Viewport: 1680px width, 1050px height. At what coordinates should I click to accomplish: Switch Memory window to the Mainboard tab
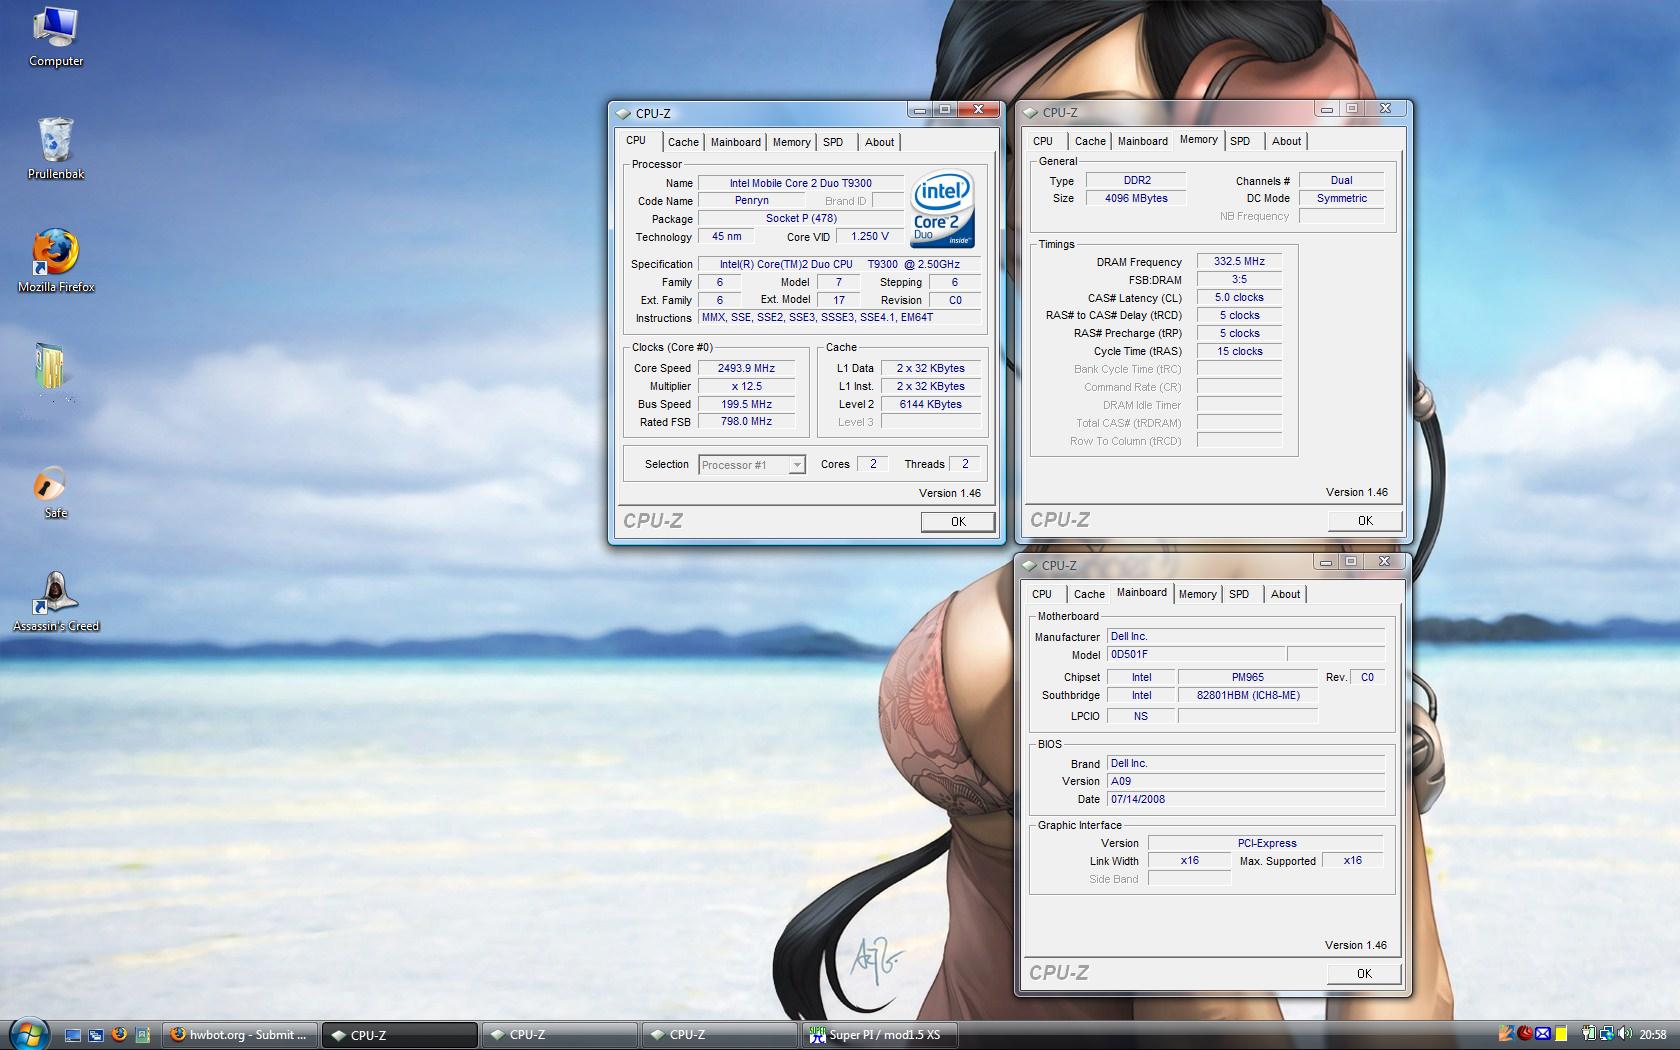click(1142, 141)
